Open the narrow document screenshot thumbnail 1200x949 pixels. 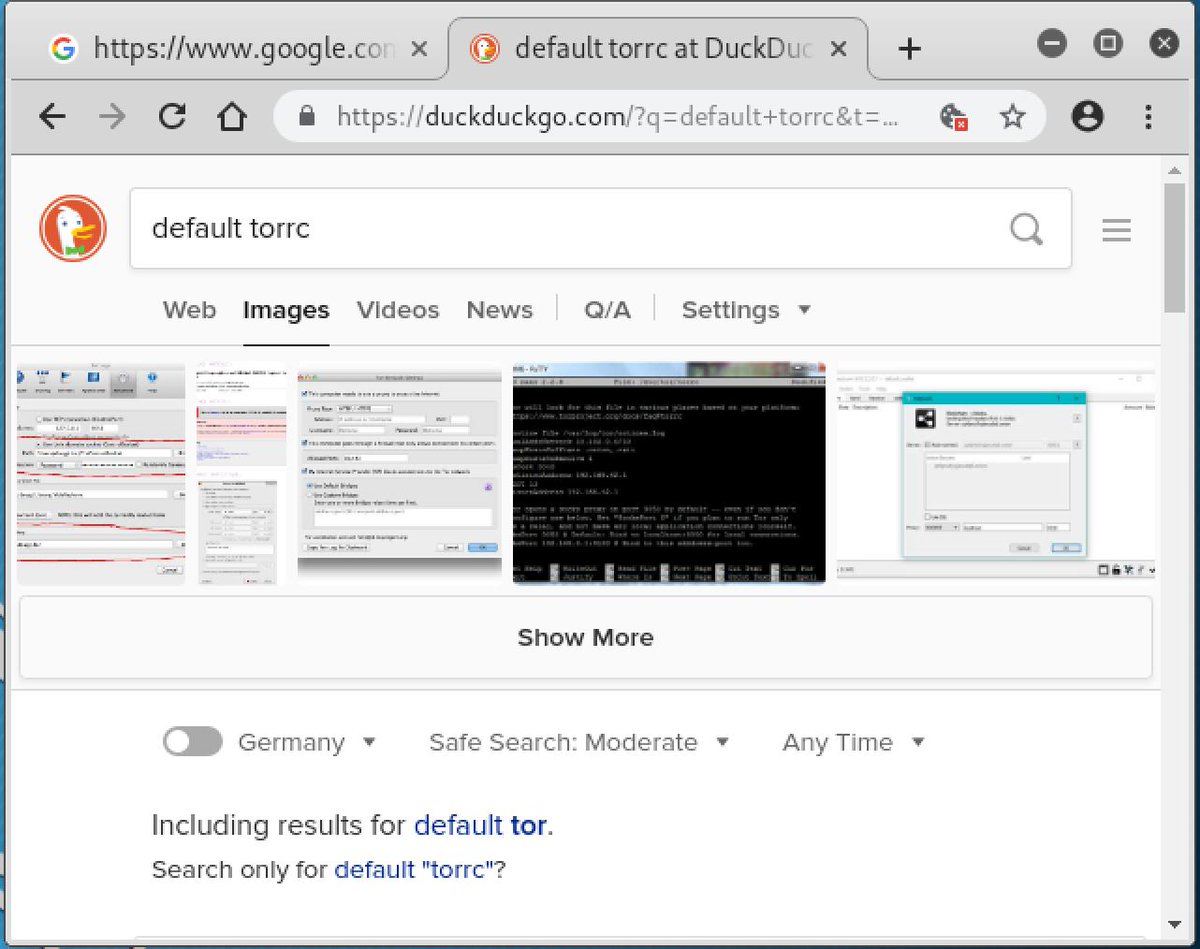241,474
